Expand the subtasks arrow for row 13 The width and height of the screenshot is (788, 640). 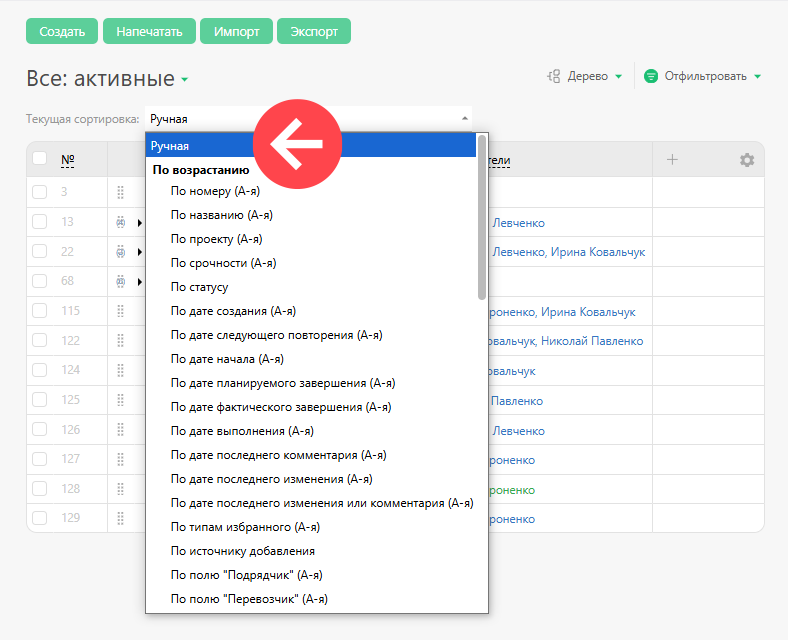click(x=140, y=223)
